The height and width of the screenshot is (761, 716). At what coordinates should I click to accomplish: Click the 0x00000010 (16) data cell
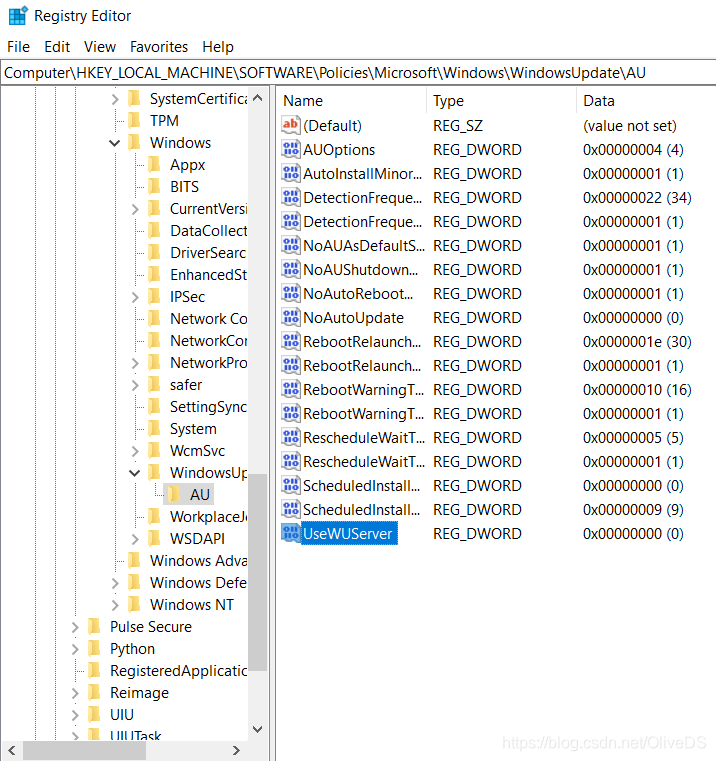(x=637, y=389)
